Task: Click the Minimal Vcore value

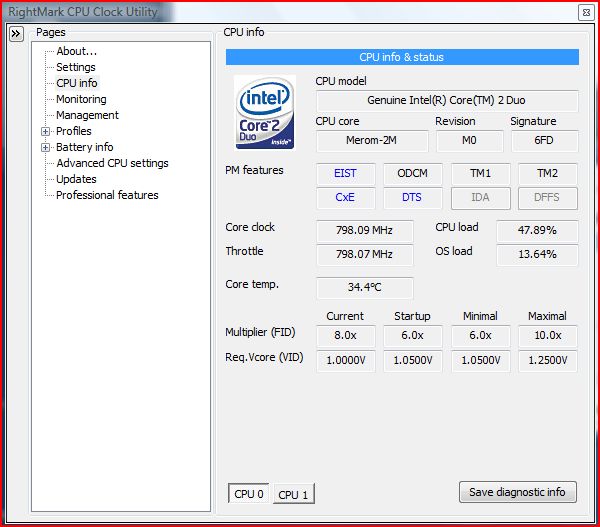Action: (480, 361)
